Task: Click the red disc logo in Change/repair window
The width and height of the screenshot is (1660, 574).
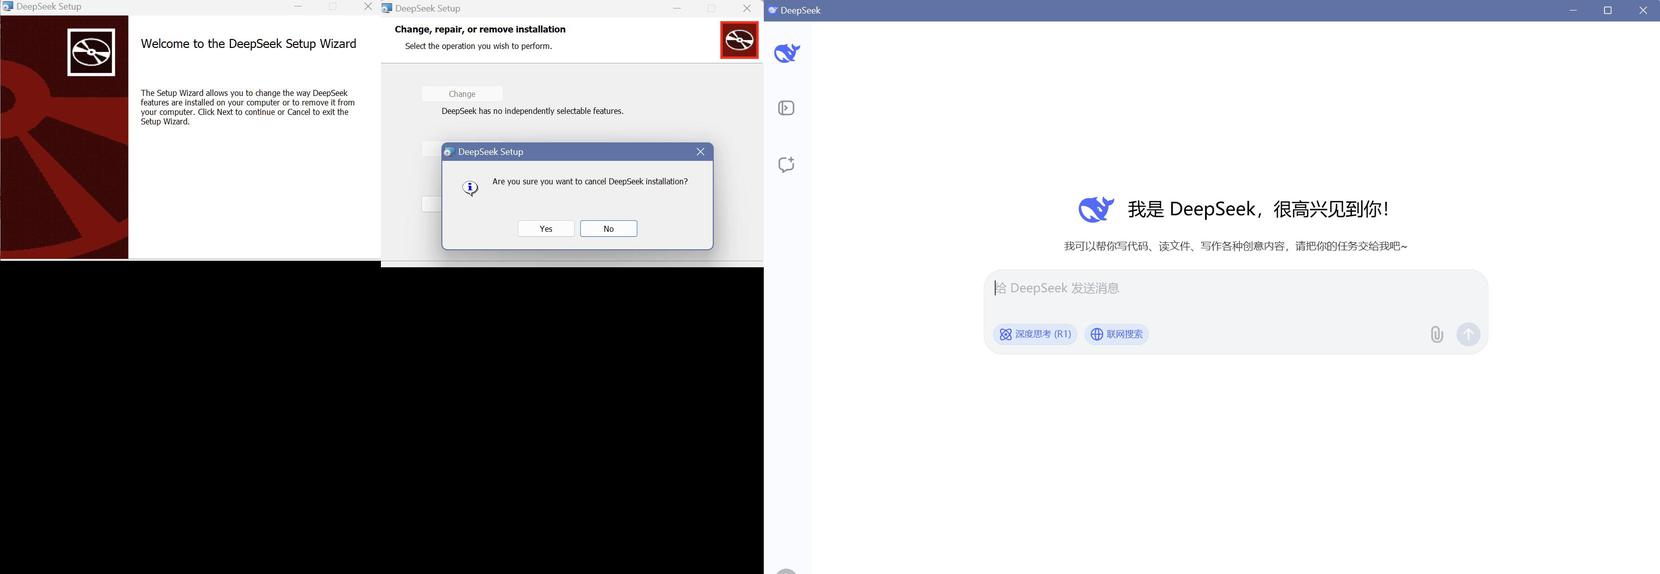Action: [740, 40]
